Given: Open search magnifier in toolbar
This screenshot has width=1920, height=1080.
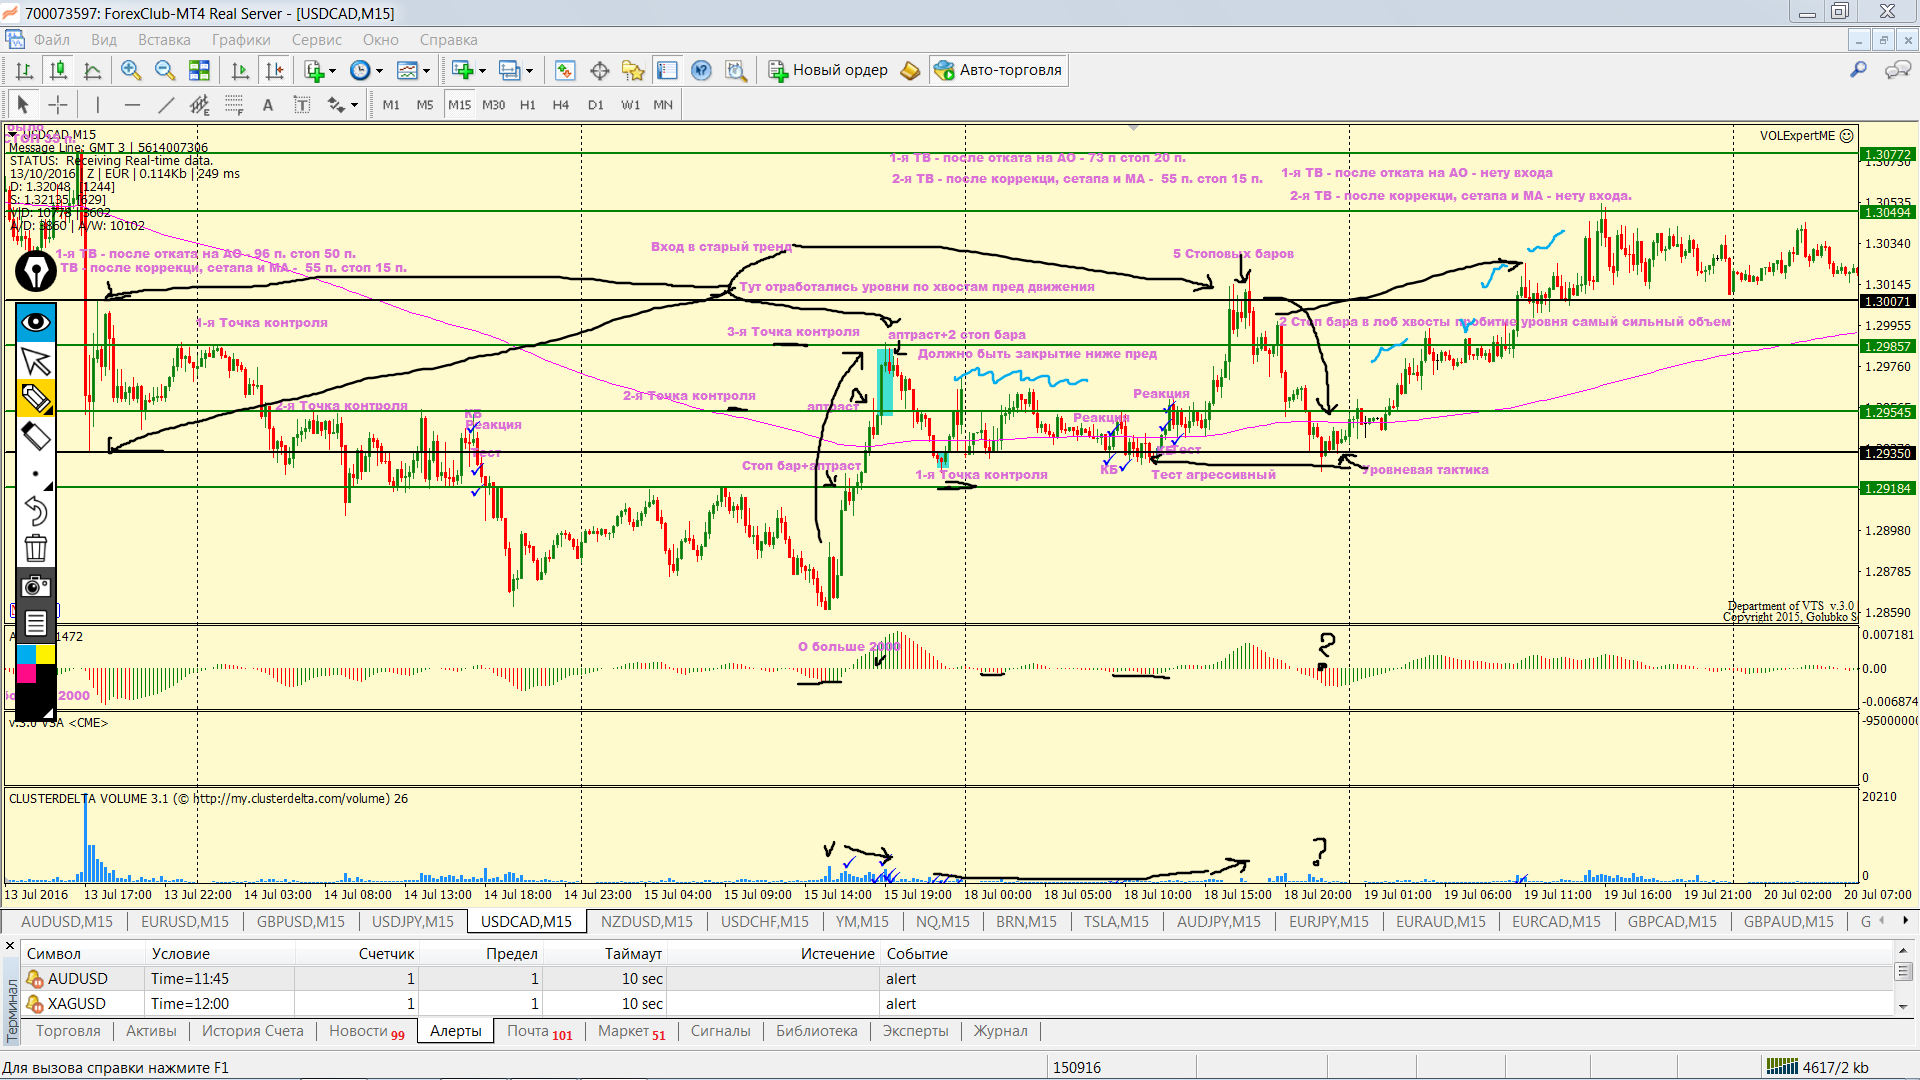Looking at the screenshot, I should pos(1859,70).
